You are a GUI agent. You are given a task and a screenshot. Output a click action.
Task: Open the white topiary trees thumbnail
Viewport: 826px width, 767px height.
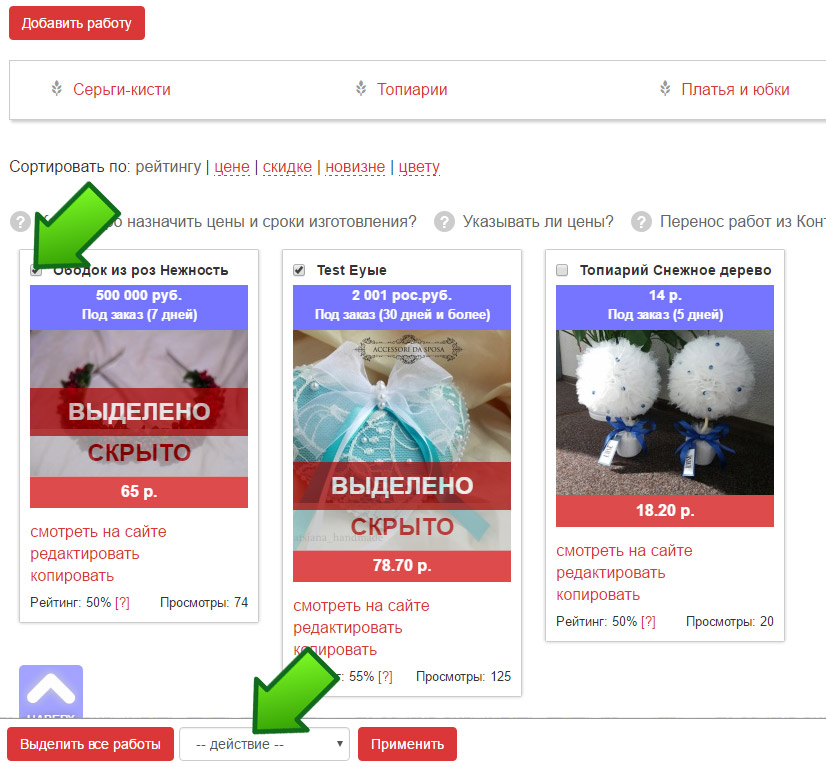665,412
